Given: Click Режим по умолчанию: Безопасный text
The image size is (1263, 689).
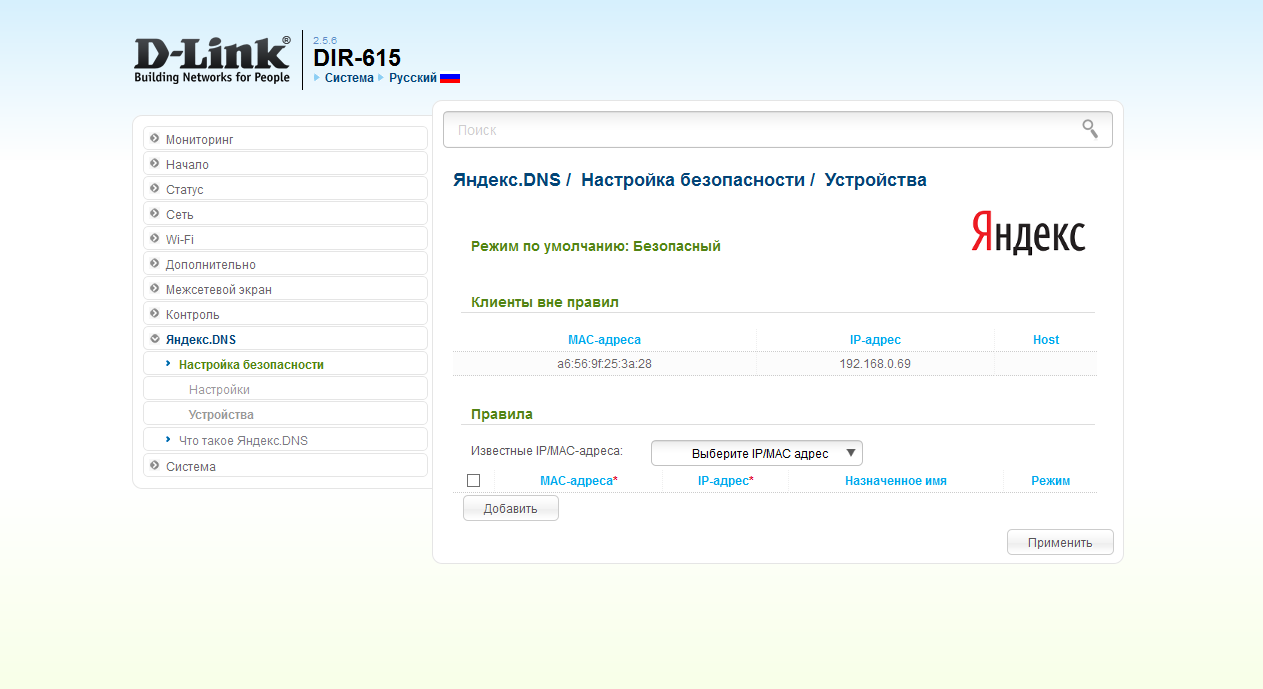Looking at the screenshot, I should pyautogui.click(x=596, y=246).
